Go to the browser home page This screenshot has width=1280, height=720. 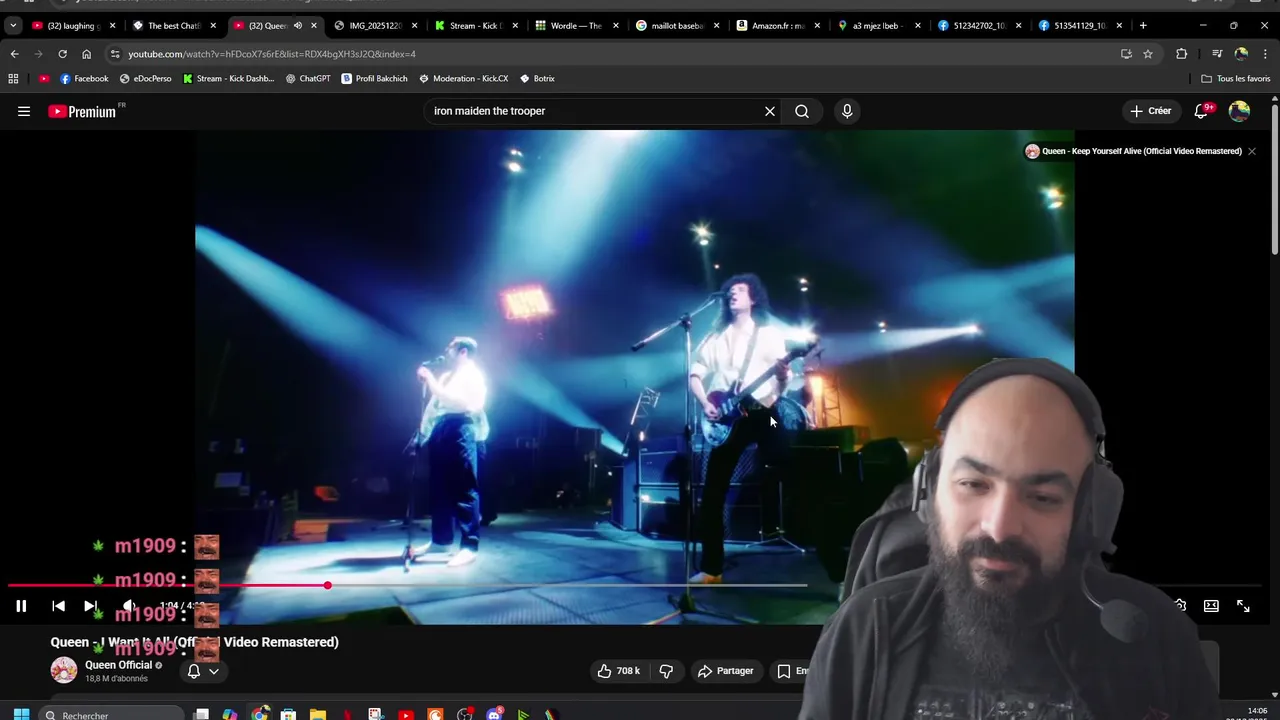pos(86,54)
